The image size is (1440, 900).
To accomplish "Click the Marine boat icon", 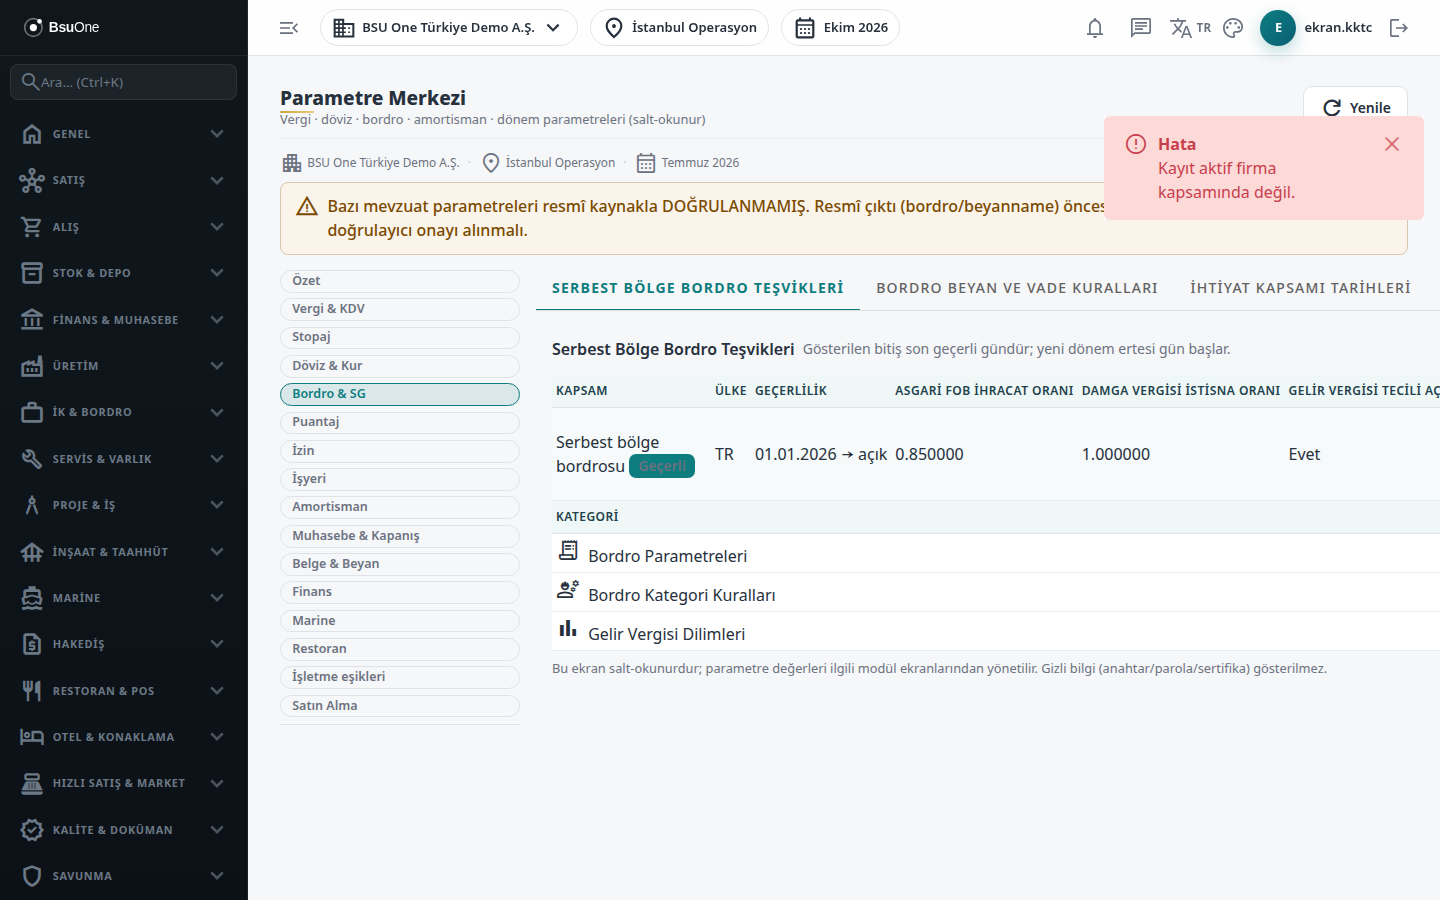I will coord(32,598).
